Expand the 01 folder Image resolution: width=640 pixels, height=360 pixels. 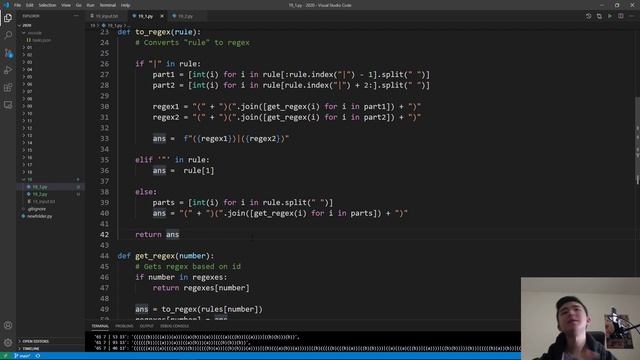(x=29, y=47)
